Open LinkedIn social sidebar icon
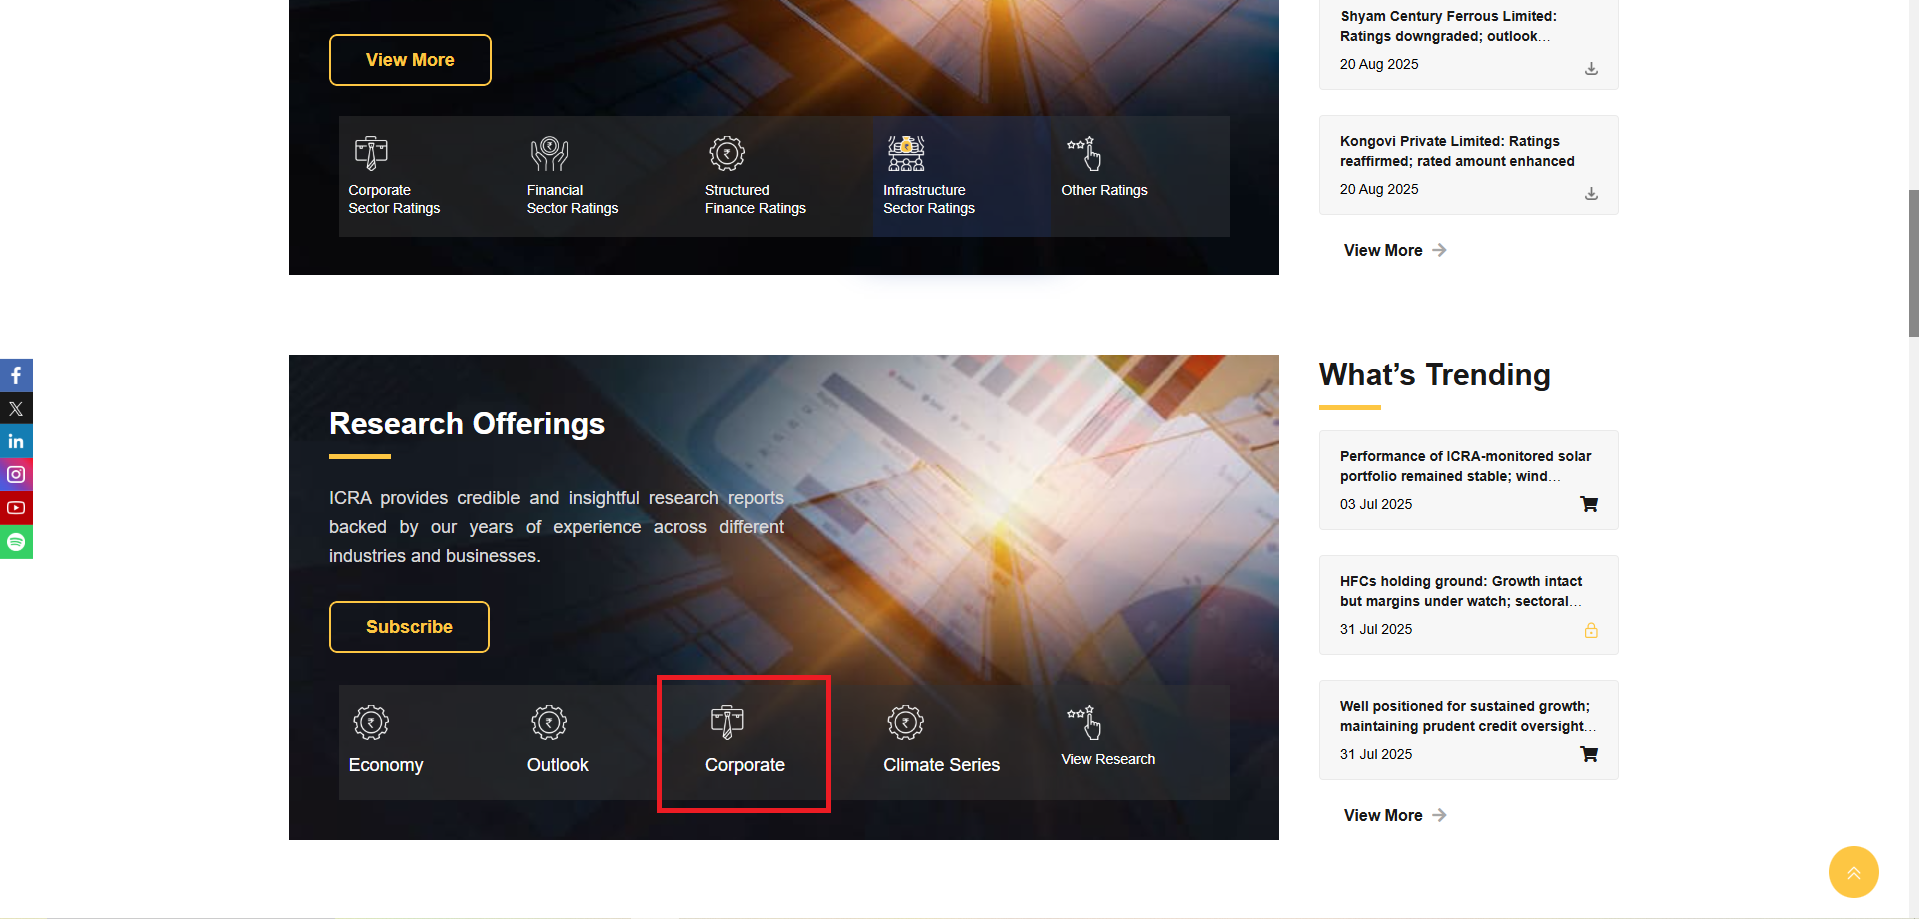This screenshot has width=1919, height=919. pyautogui.click(x=16, y=441)
